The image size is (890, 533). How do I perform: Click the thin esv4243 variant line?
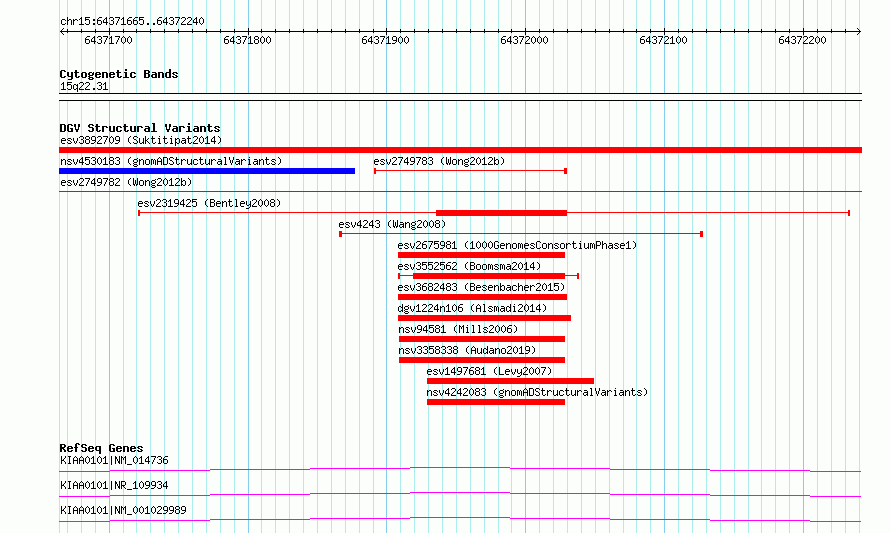pyautogui.click(x=521, y=234)
